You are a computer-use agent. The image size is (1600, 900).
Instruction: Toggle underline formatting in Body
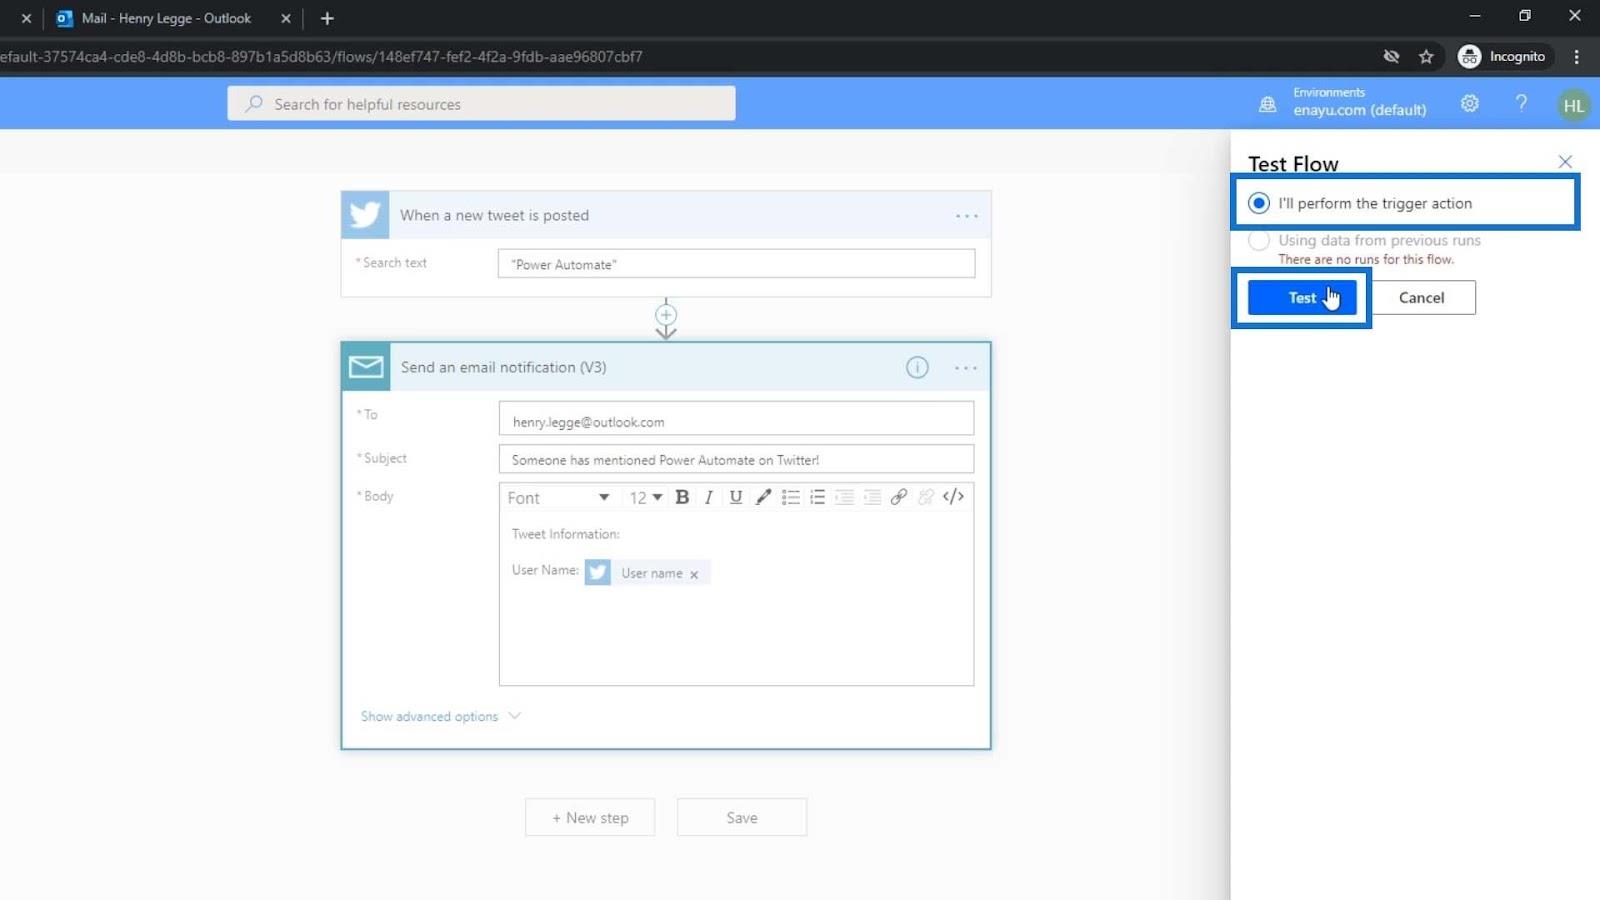(x=736, y=497)
